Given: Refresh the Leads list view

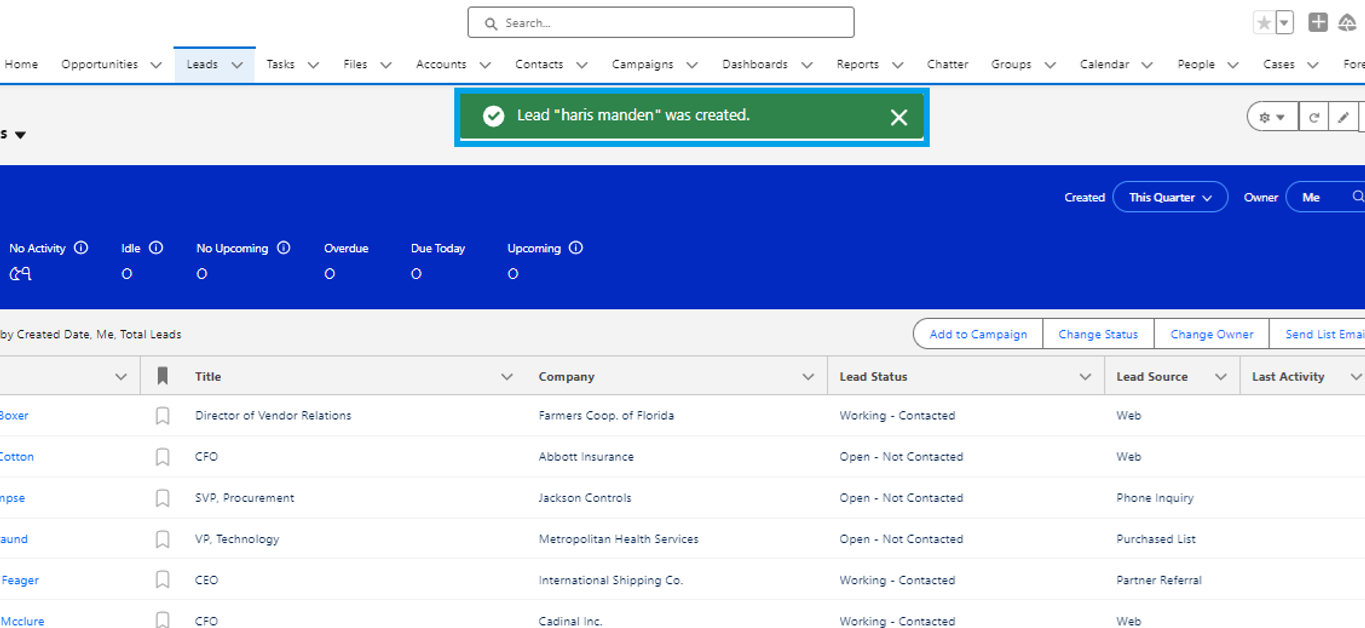Looking at the screenshot, I should pos(1314,116).
